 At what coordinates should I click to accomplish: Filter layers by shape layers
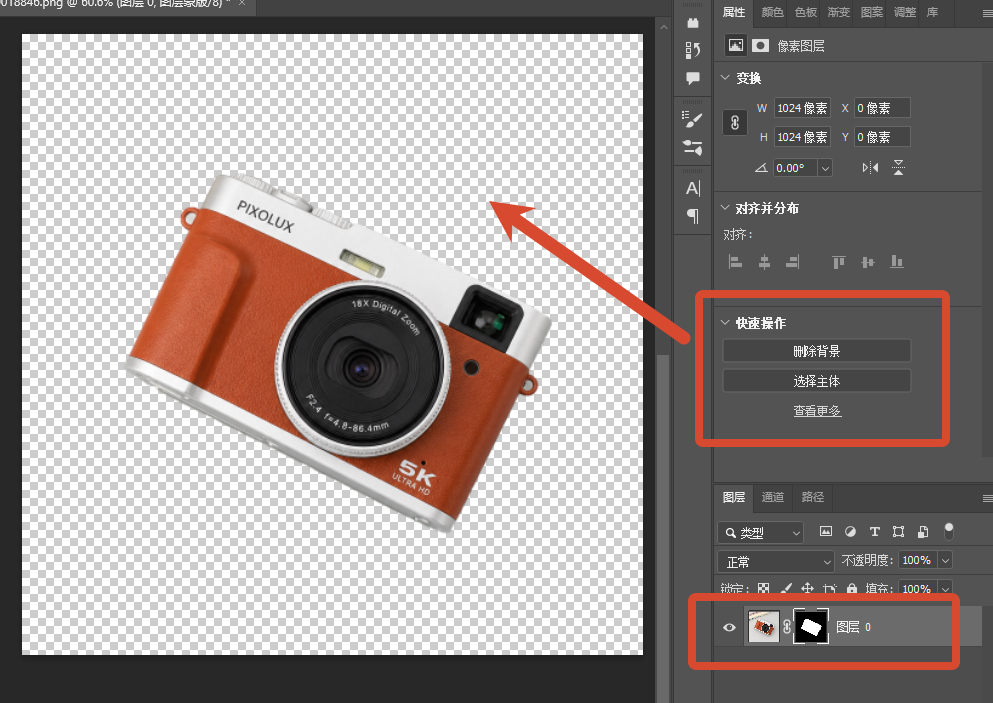tap(898, 531)
